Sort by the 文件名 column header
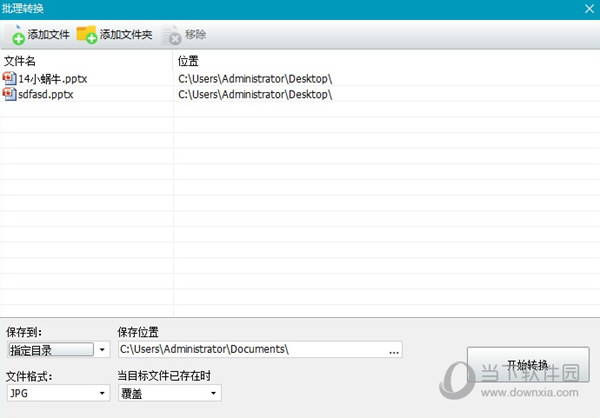 [20, 61]
